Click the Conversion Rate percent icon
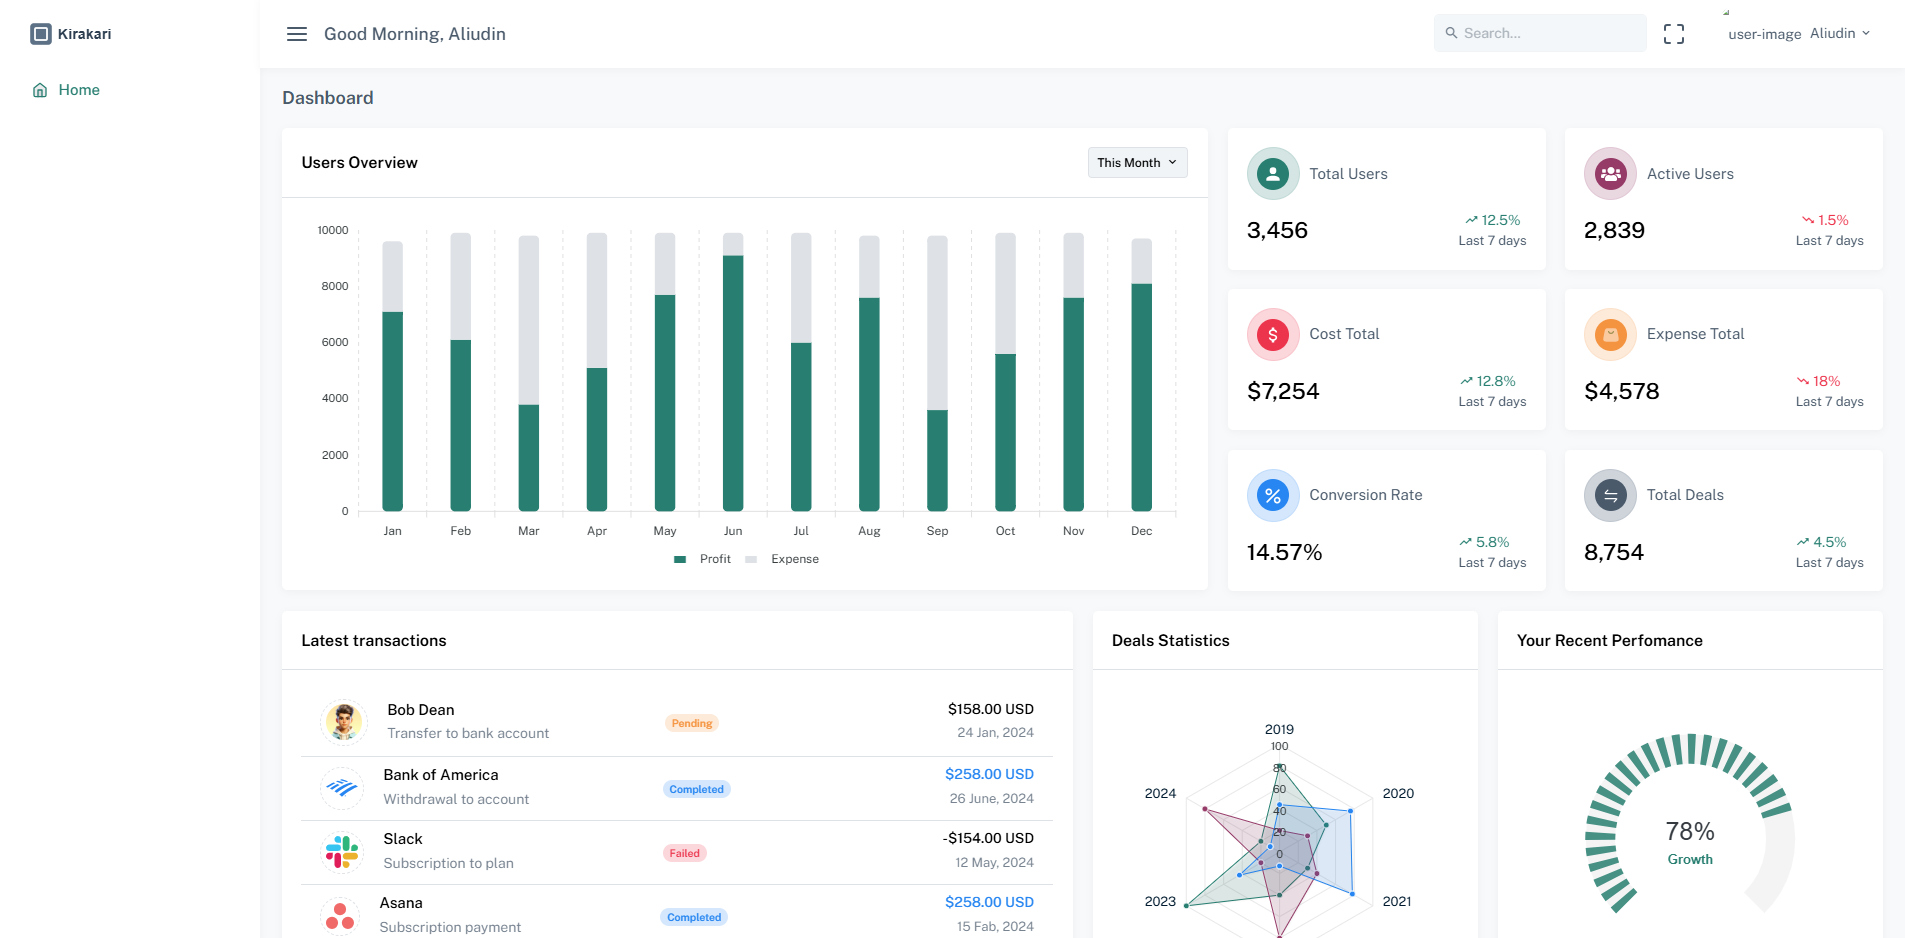Image resolution: width=1905 pixels, height=938 pixels. (1272, 494)
